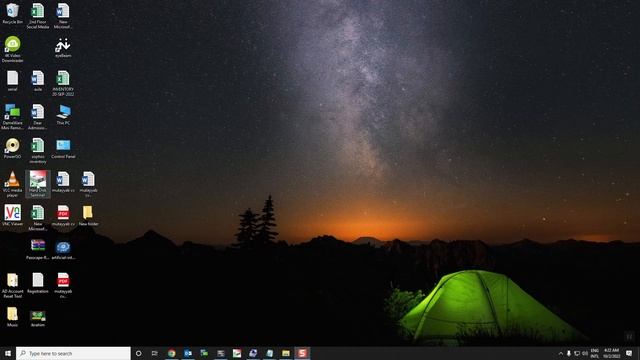Open the New Microsoft Word document icon

pos(63,16)
